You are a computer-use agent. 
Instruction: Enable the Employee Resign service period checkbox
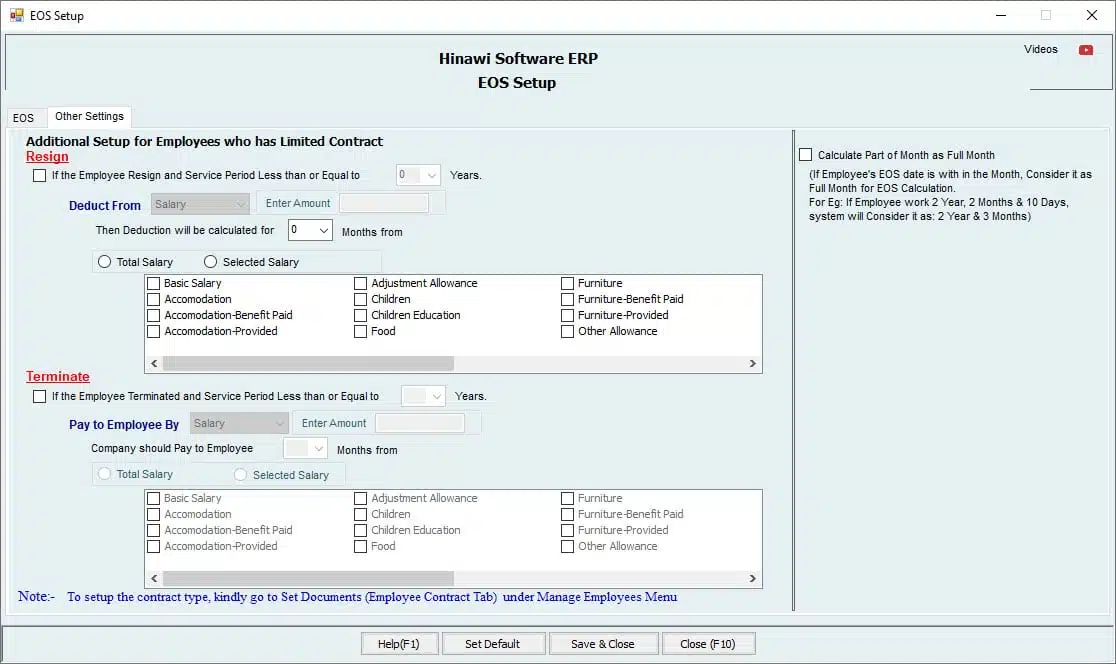[40, 175]
